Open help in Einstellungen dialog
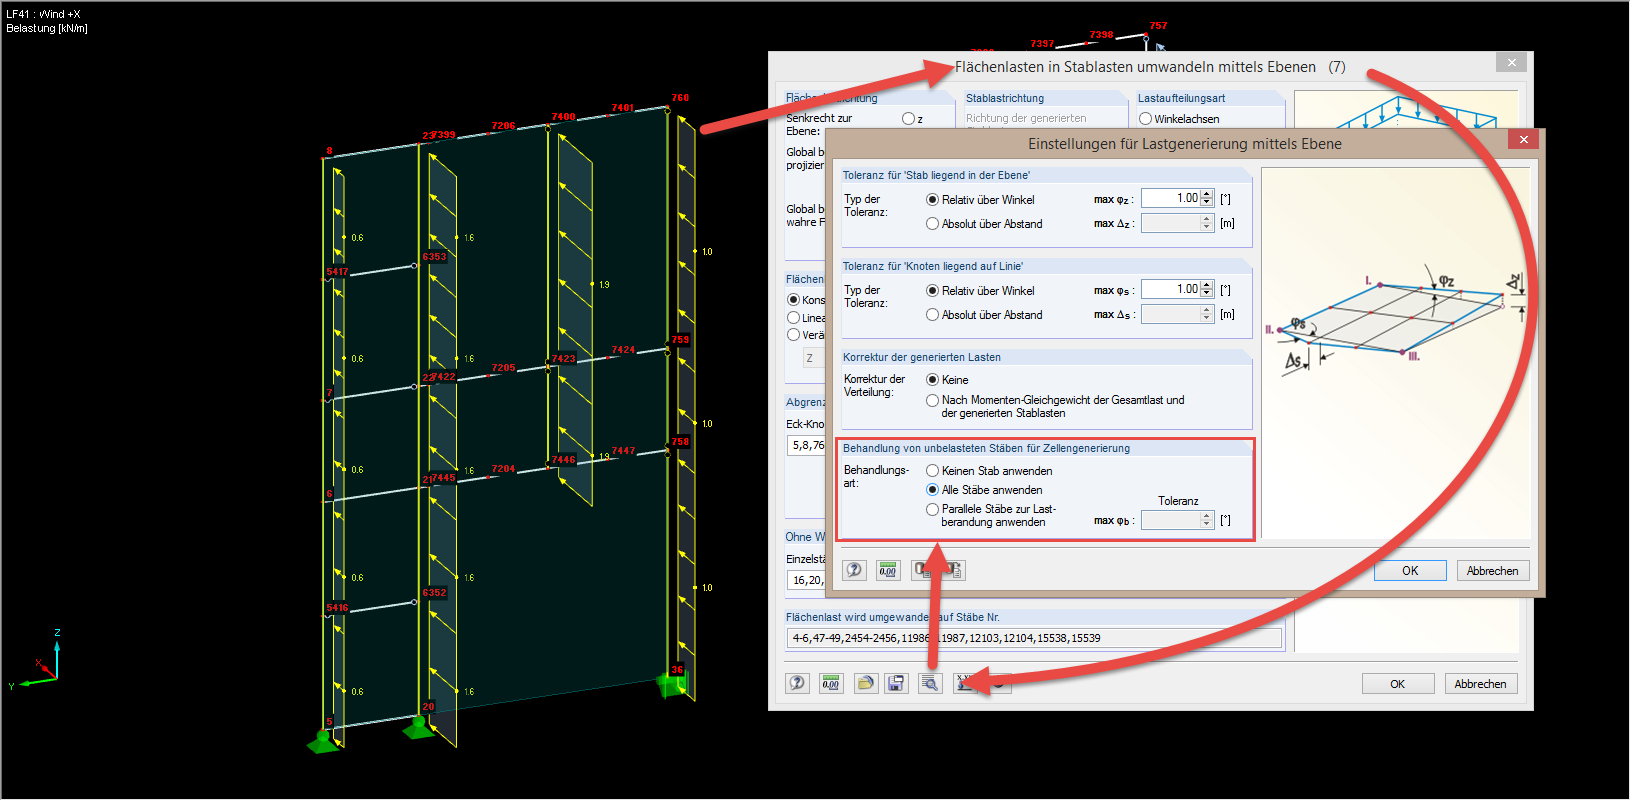Screen dimensions: 1631x801 coord(854,570)
